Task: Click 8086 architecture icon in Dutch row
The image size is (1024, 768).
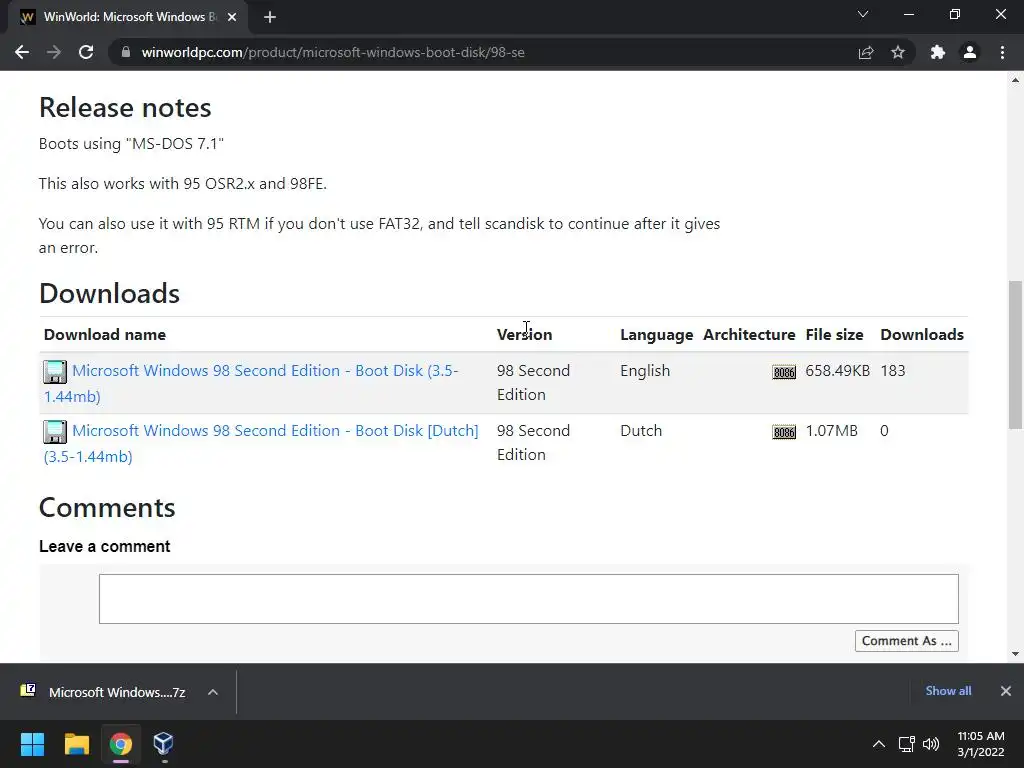Action: [x=784, y=432]
